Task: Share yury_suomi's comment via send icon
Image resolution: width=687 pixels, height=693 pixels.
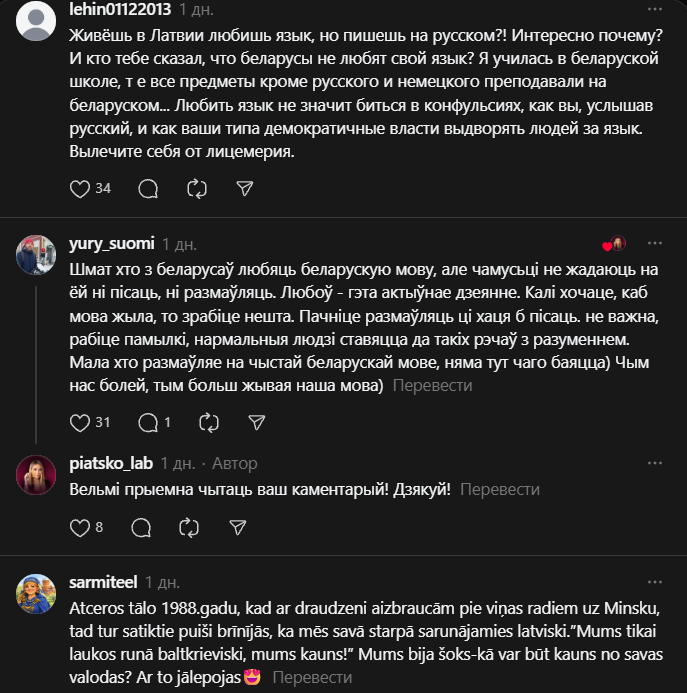Action: tap(256, 422)
